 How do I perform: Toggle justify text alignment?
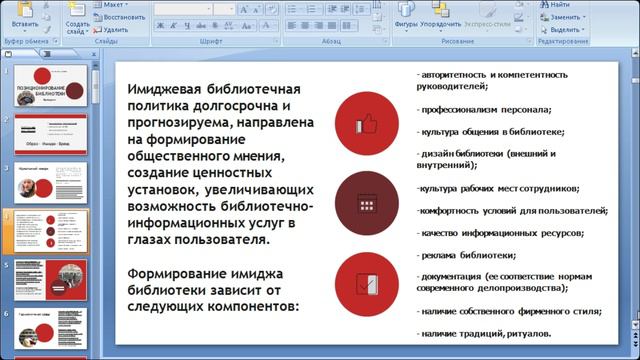click(x=332, y=26)
